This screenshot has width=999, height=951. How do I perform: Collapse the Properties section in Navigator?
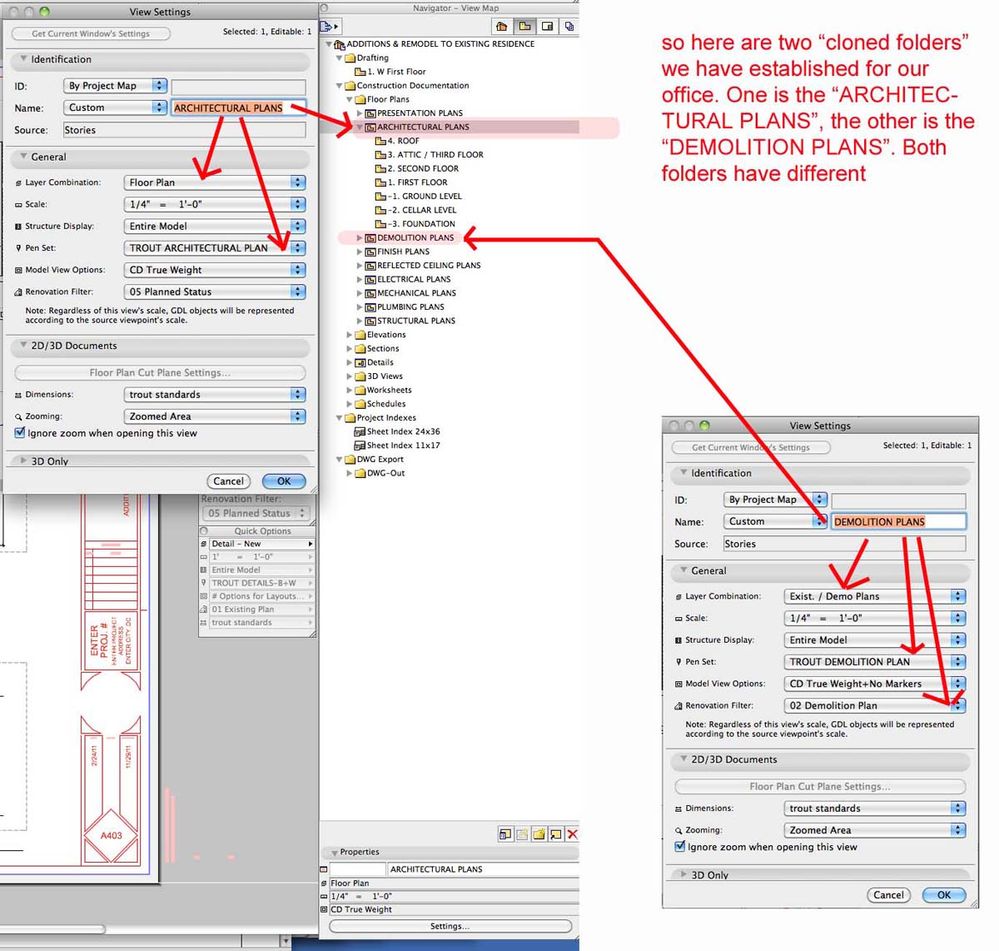point(334,852)
